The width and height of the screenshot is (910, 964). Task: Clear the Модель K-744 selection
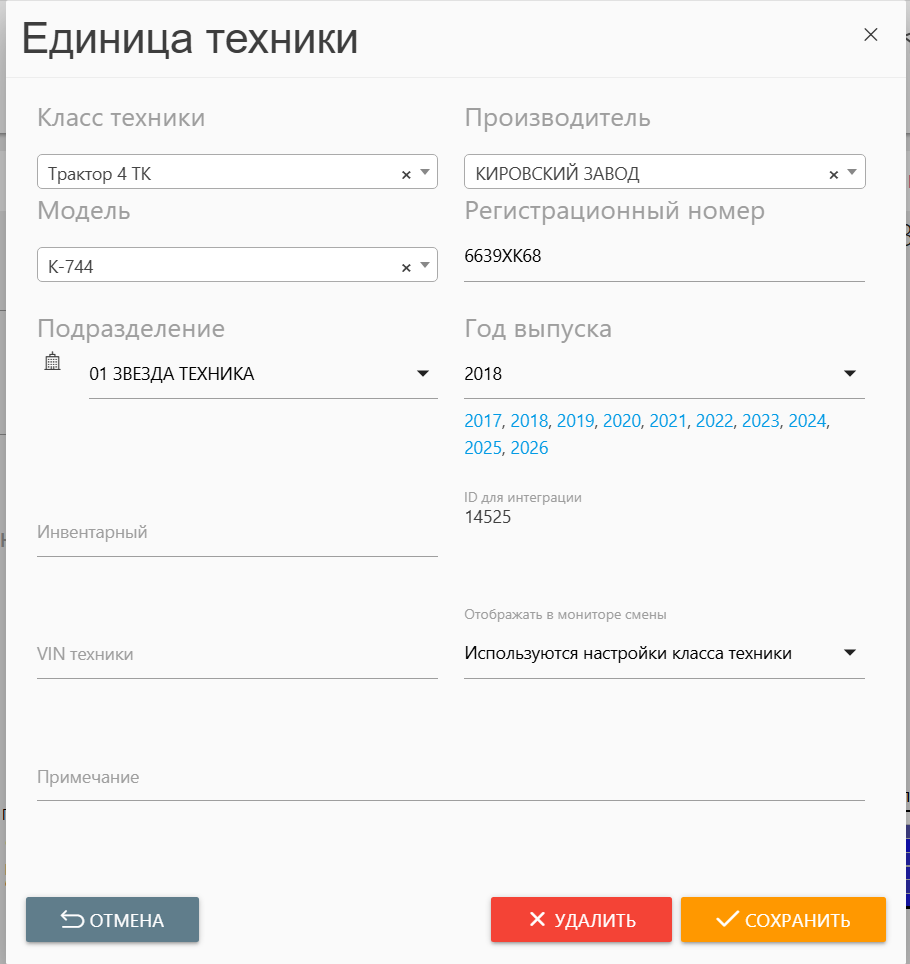[406, 267]
